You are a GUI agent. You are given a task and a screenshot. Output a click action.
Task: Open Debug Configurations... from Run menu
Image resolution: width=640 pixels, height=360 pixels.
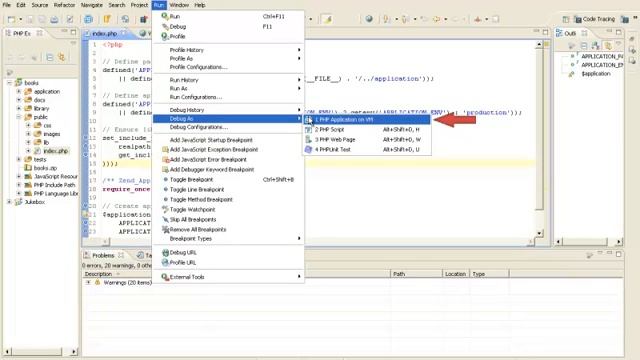pyautogui.click(x=228, y=127)
